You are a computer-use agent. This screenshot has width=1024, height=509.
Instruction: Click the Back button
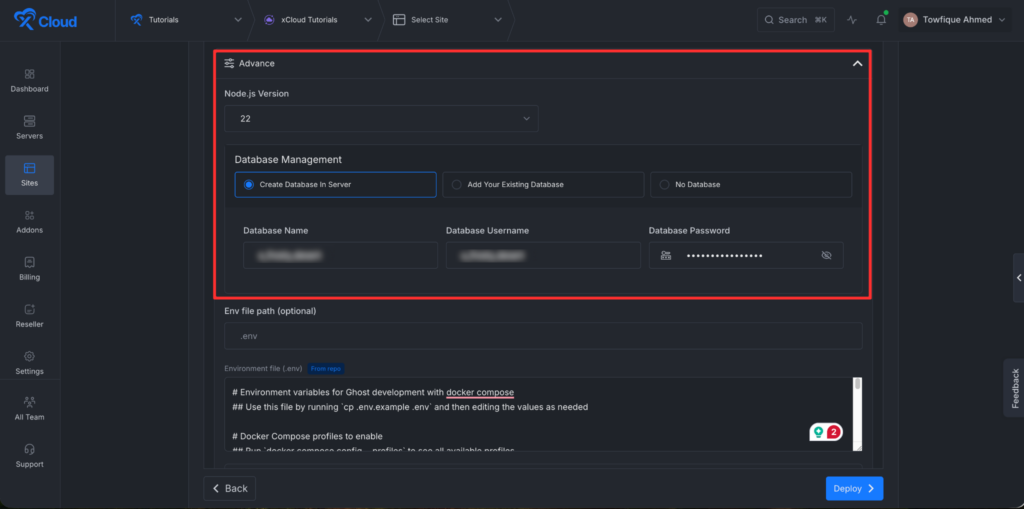(x=230, y=489)
